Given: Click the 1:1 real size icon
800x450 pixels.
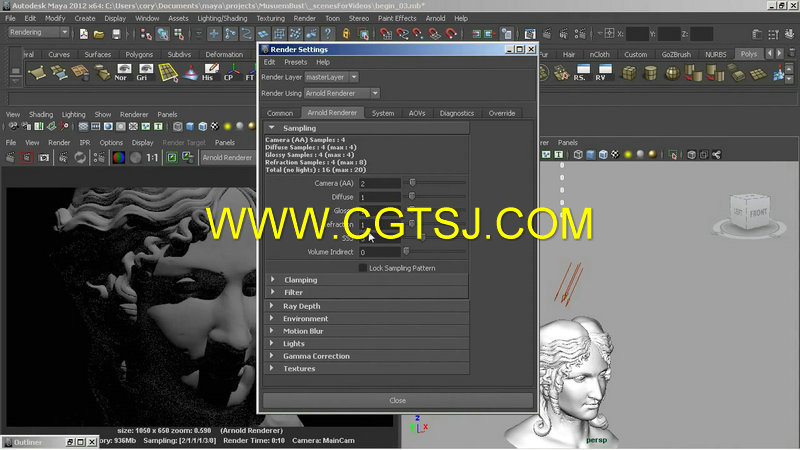Looking at the screenshot, I should [152, 158].
